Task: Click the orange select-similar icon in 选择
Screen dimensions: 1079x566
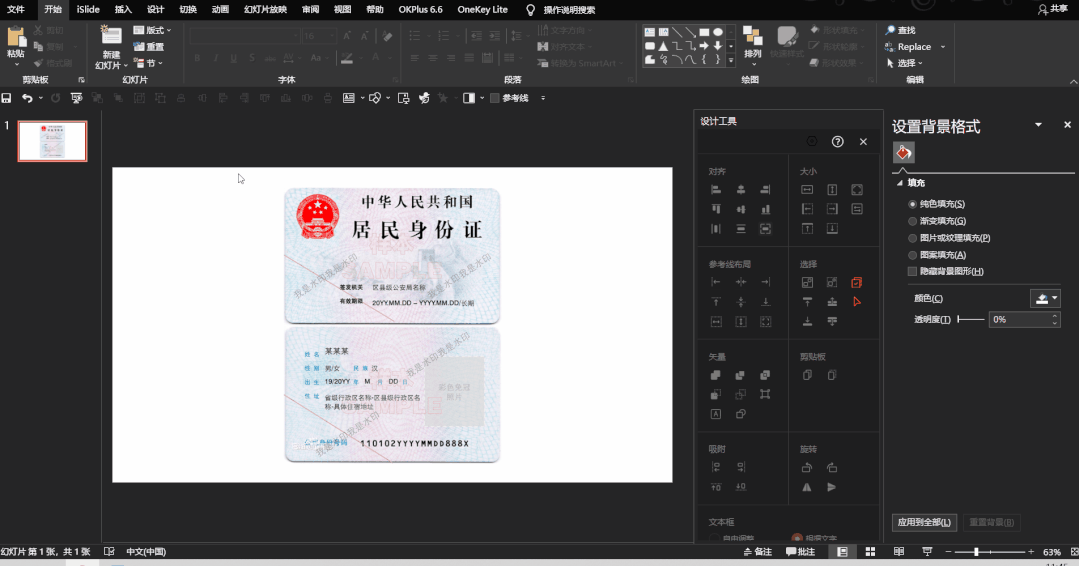Action: pos(857,283)
